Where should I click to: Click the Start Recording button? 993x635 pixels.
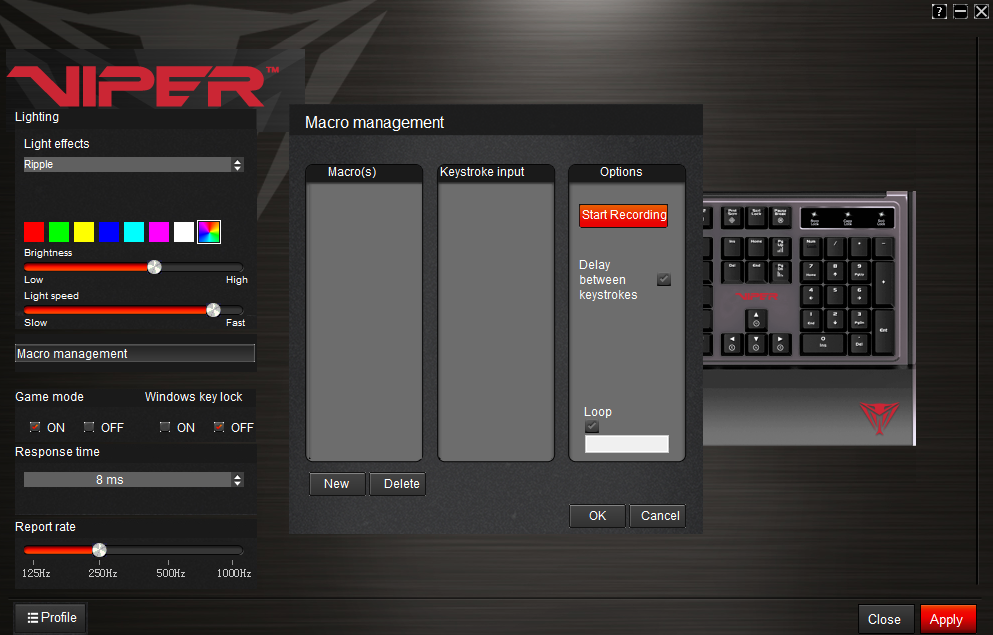[x=623, y=216]
